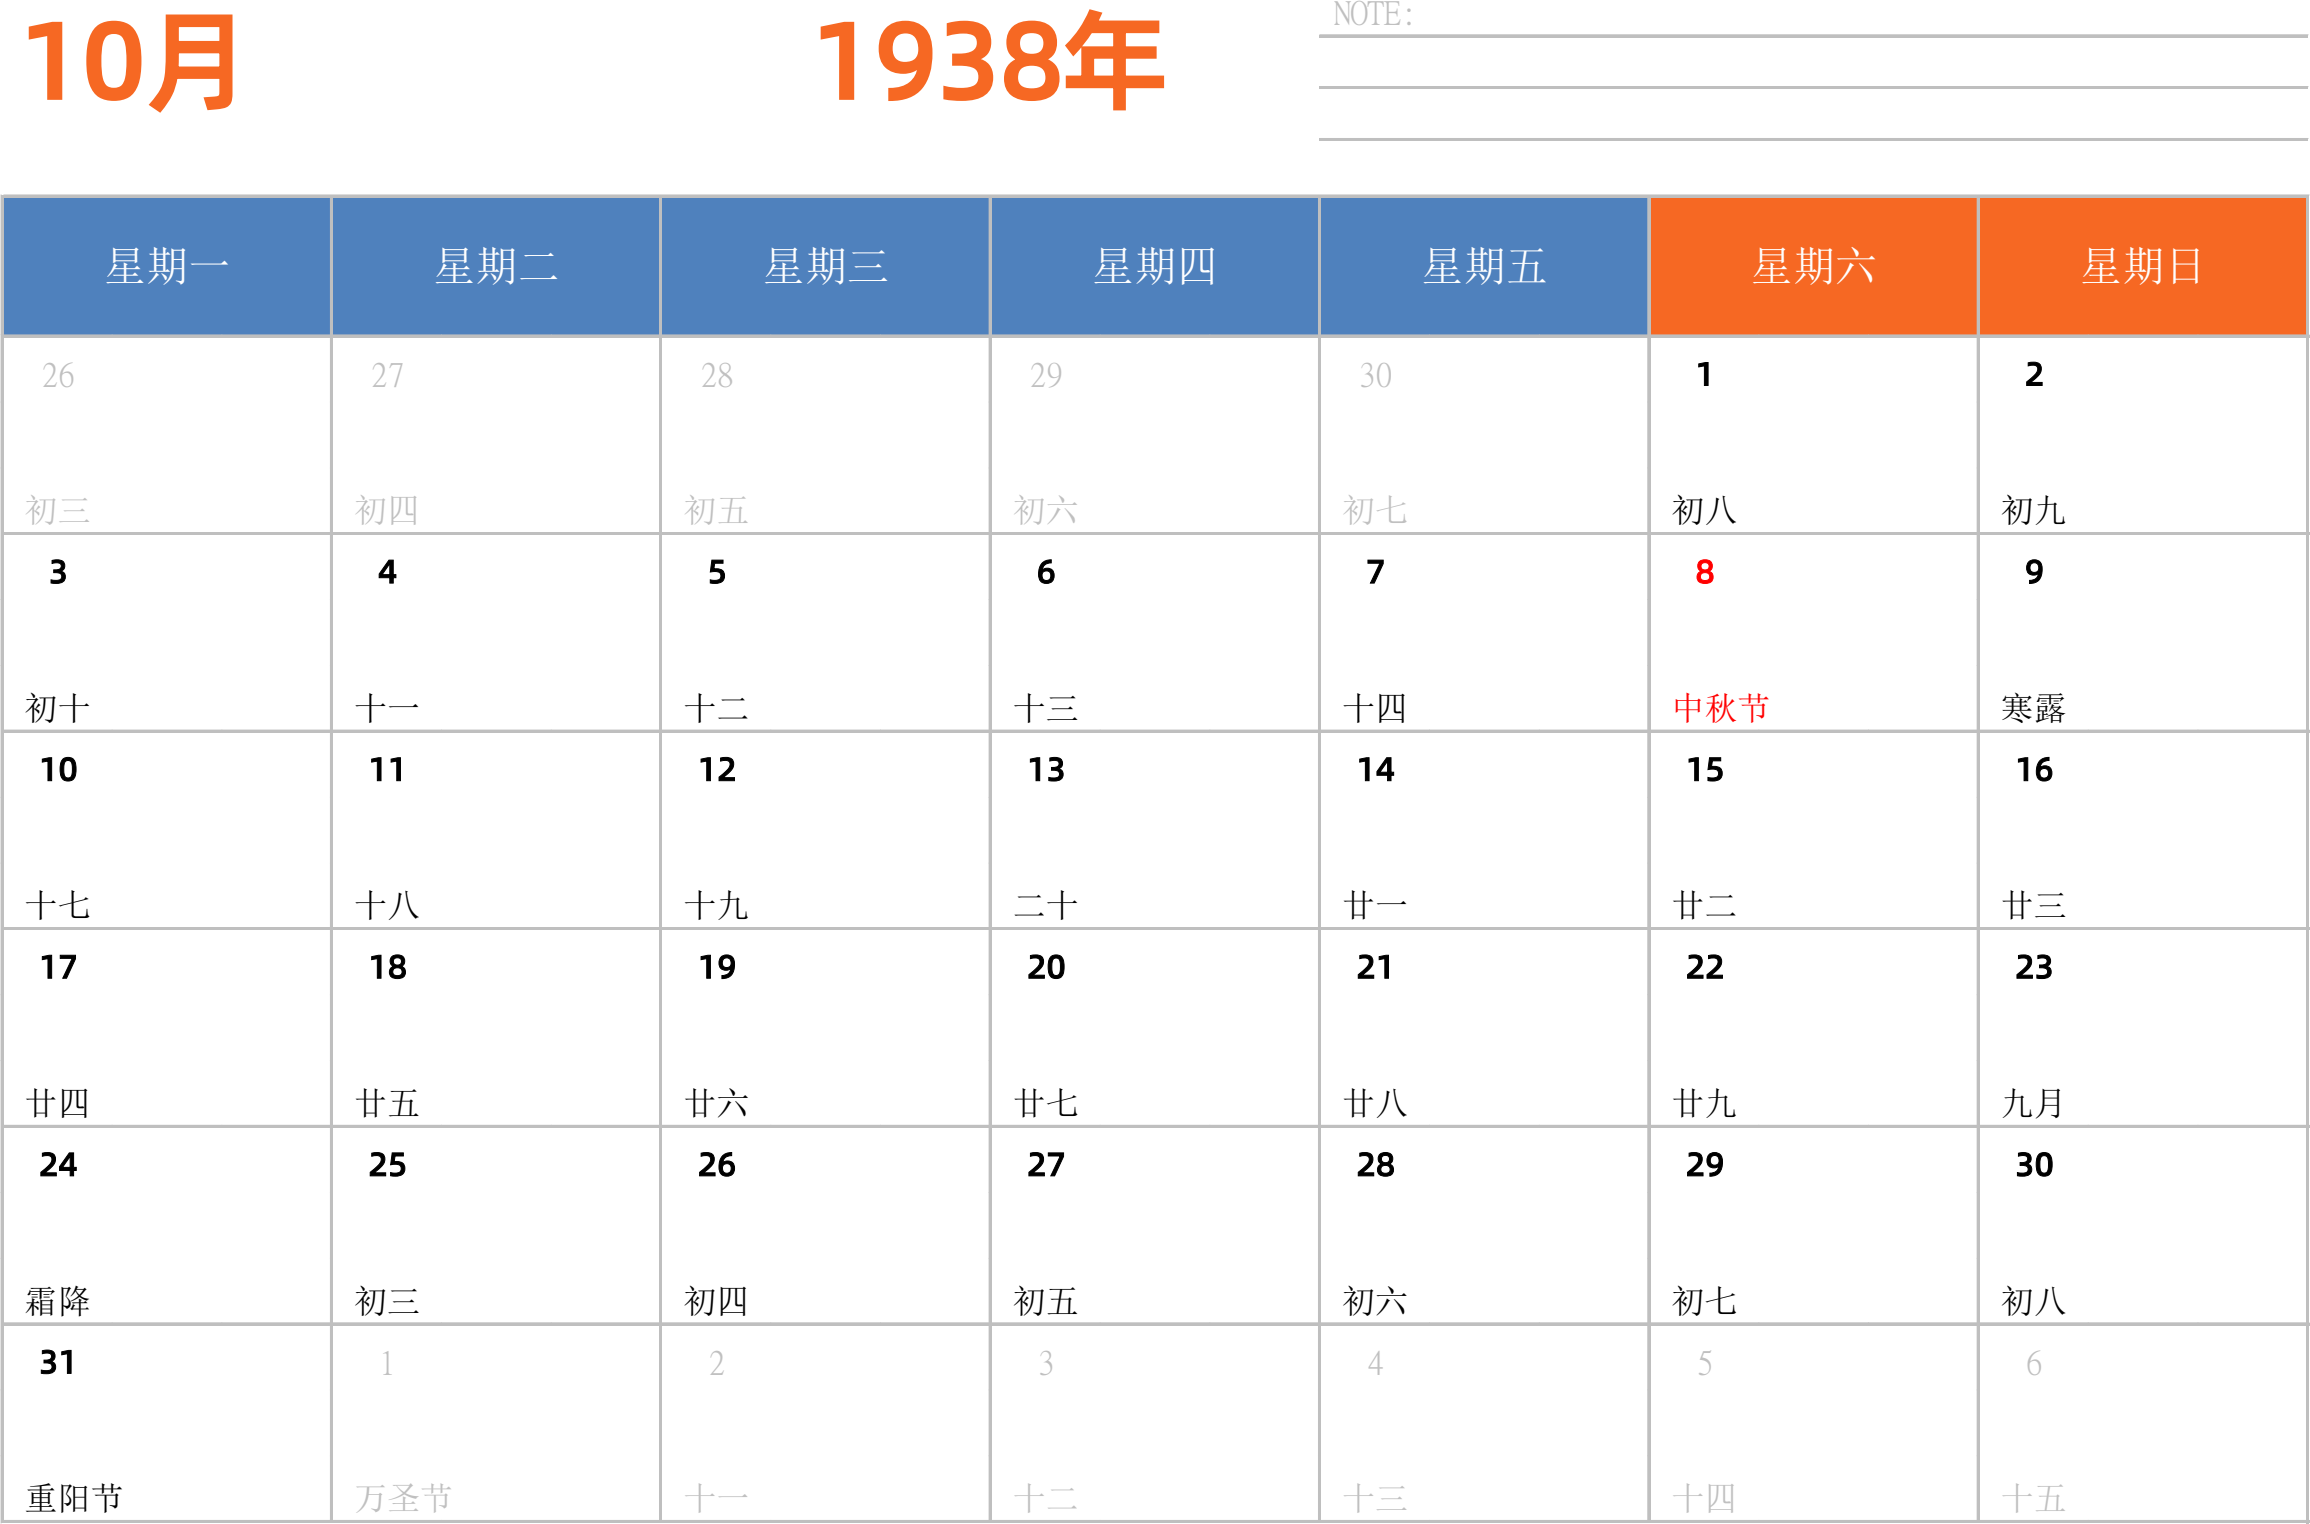
Task: Click the 星期六 orange header
Action: (1813, 266)
